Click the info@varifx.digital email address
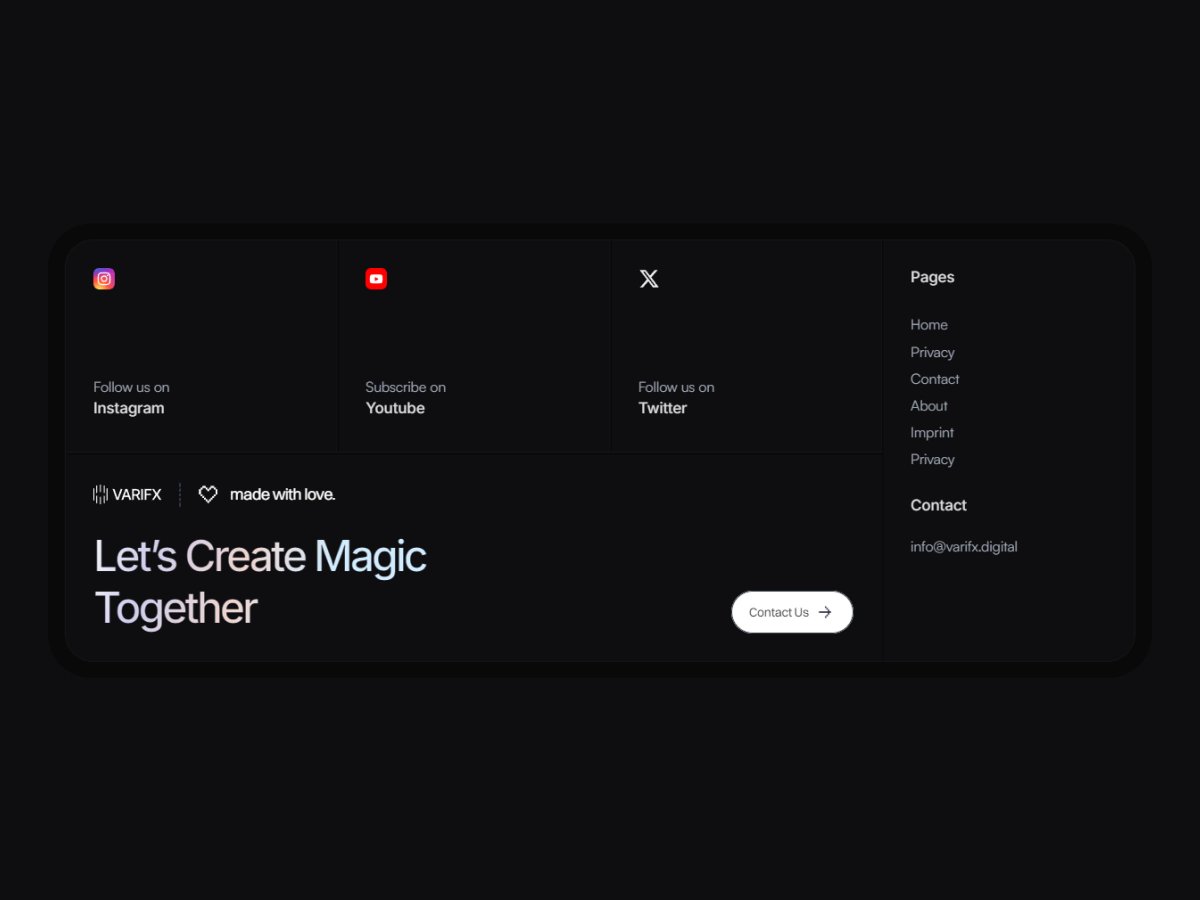Image resolution: width=1200 pixels, height=900 pixels. click(963, 546)
